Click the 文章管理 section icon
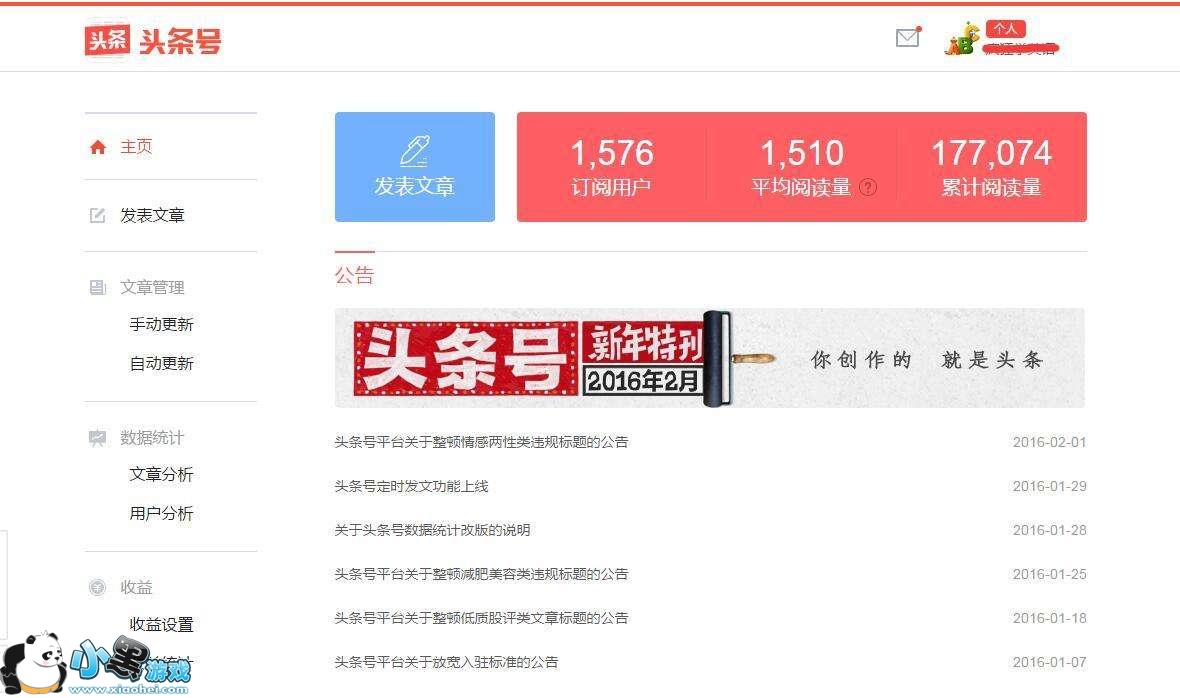This screenshot has height=698, width=1180. [98, 287]
